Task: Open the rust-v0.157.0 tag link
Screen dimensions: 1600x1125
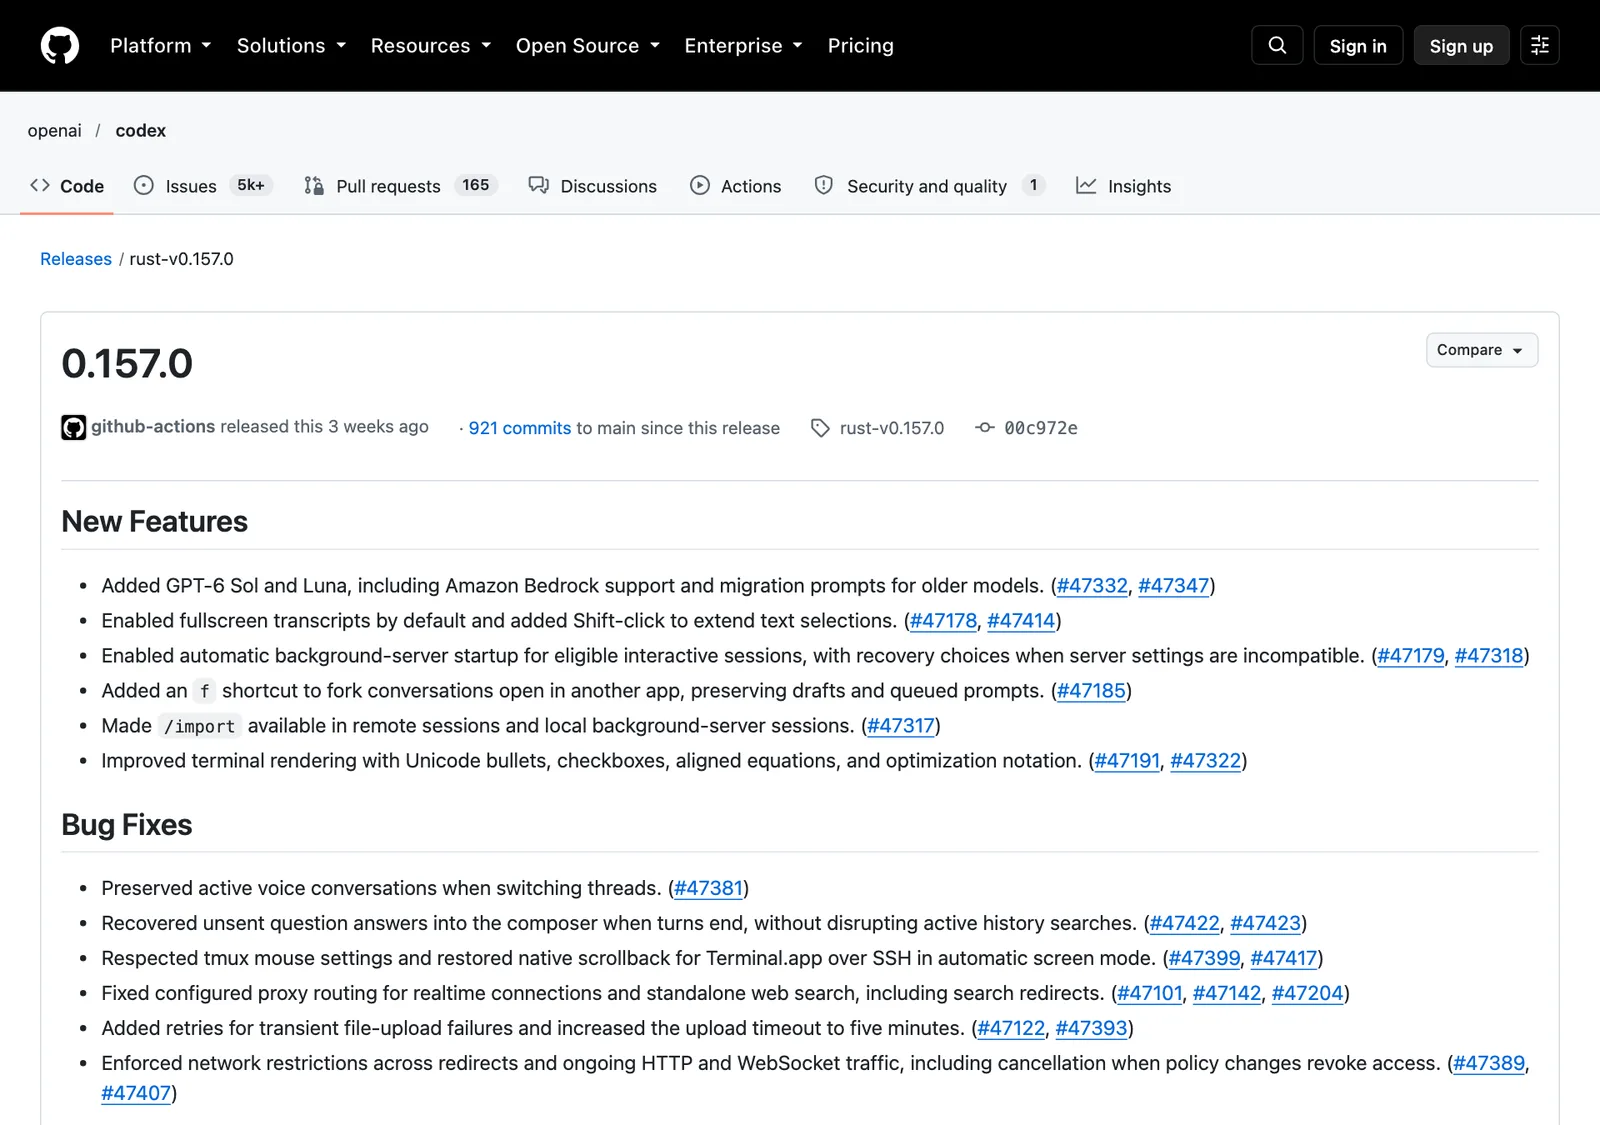Action: click(892, 428)
